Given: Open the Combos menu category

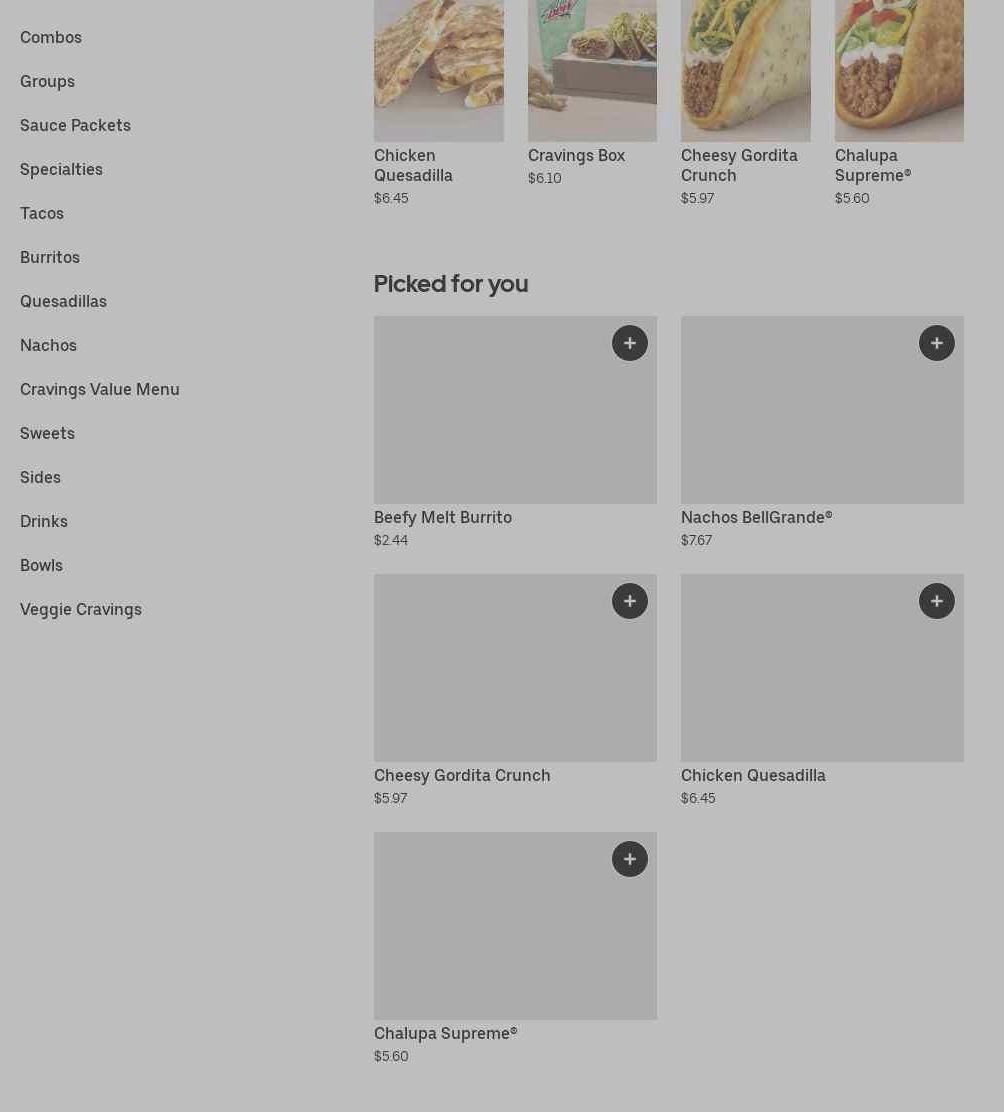Looking at the screenshot, I should coord(51,37).
